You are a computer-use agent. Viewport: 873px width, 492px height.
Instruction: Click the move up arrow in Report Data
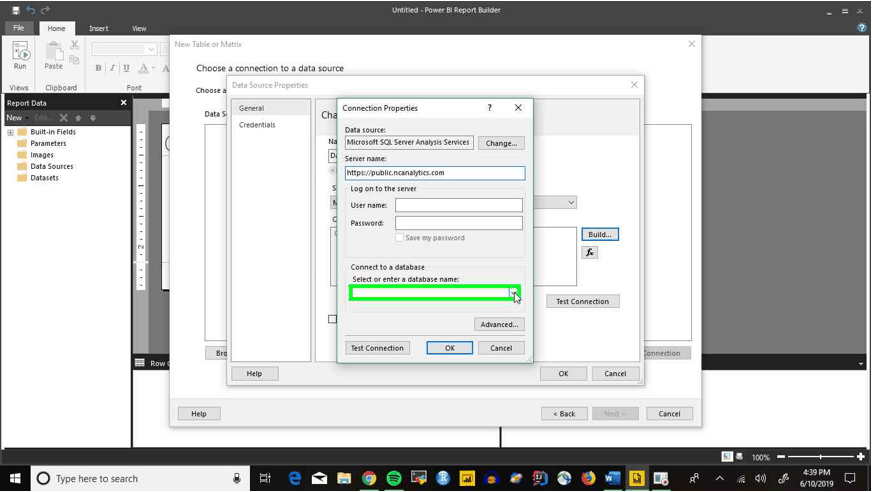[x=79, y=118]
